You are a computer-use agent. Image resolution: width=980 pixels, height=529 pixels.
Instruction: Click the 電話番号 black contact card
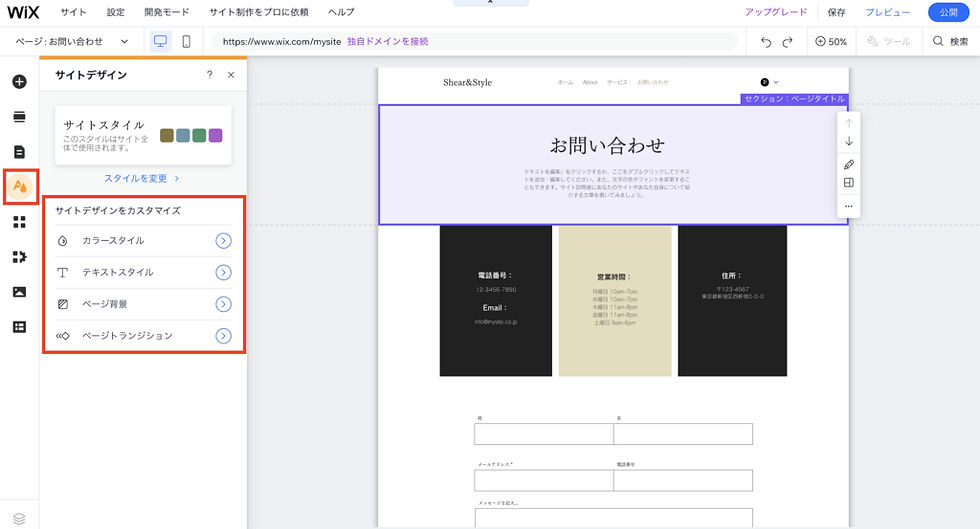496,301
